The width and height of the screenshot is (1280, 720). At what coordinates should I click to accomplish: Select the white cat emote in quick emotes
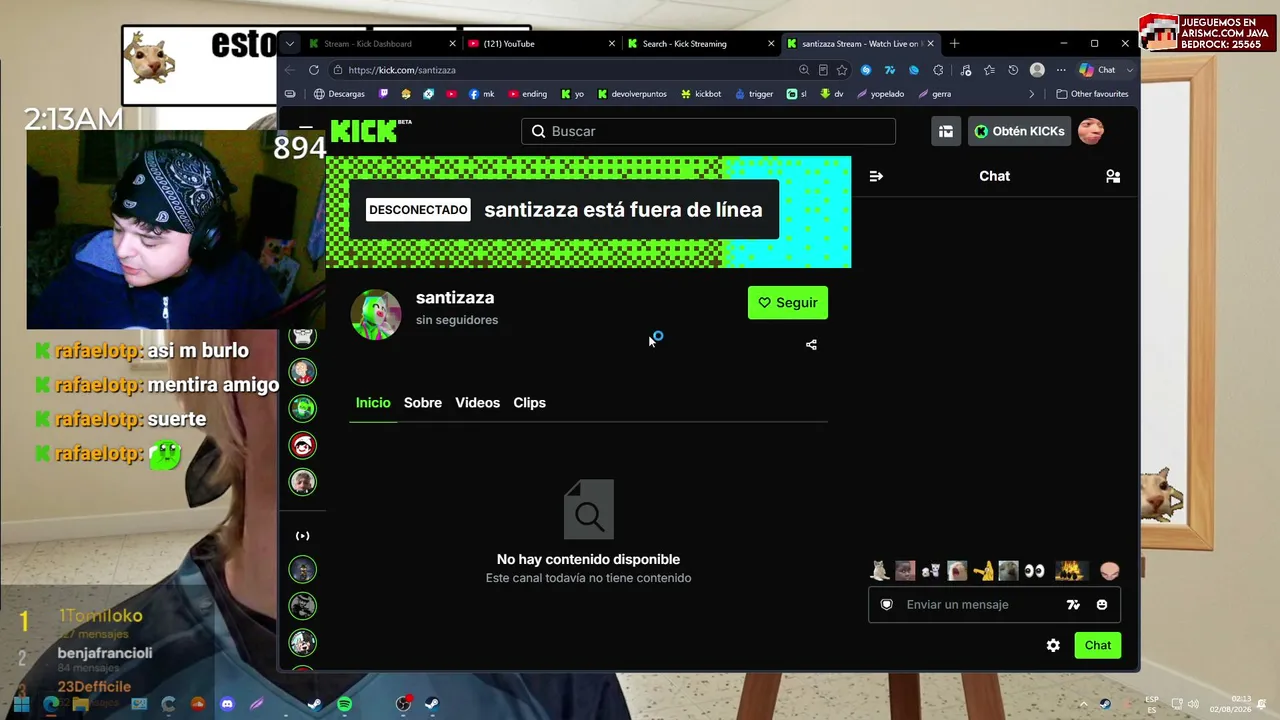pos(880,571)
